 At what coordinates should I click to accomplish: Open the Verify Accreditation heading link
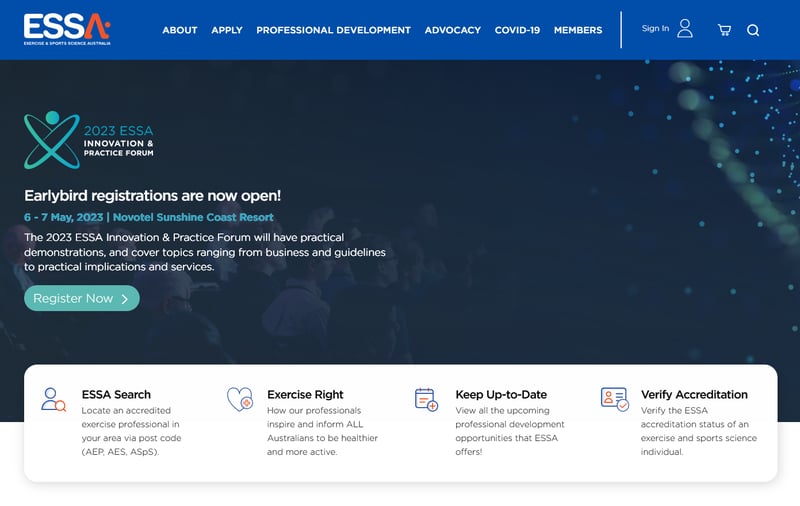[x=694, y=394]
